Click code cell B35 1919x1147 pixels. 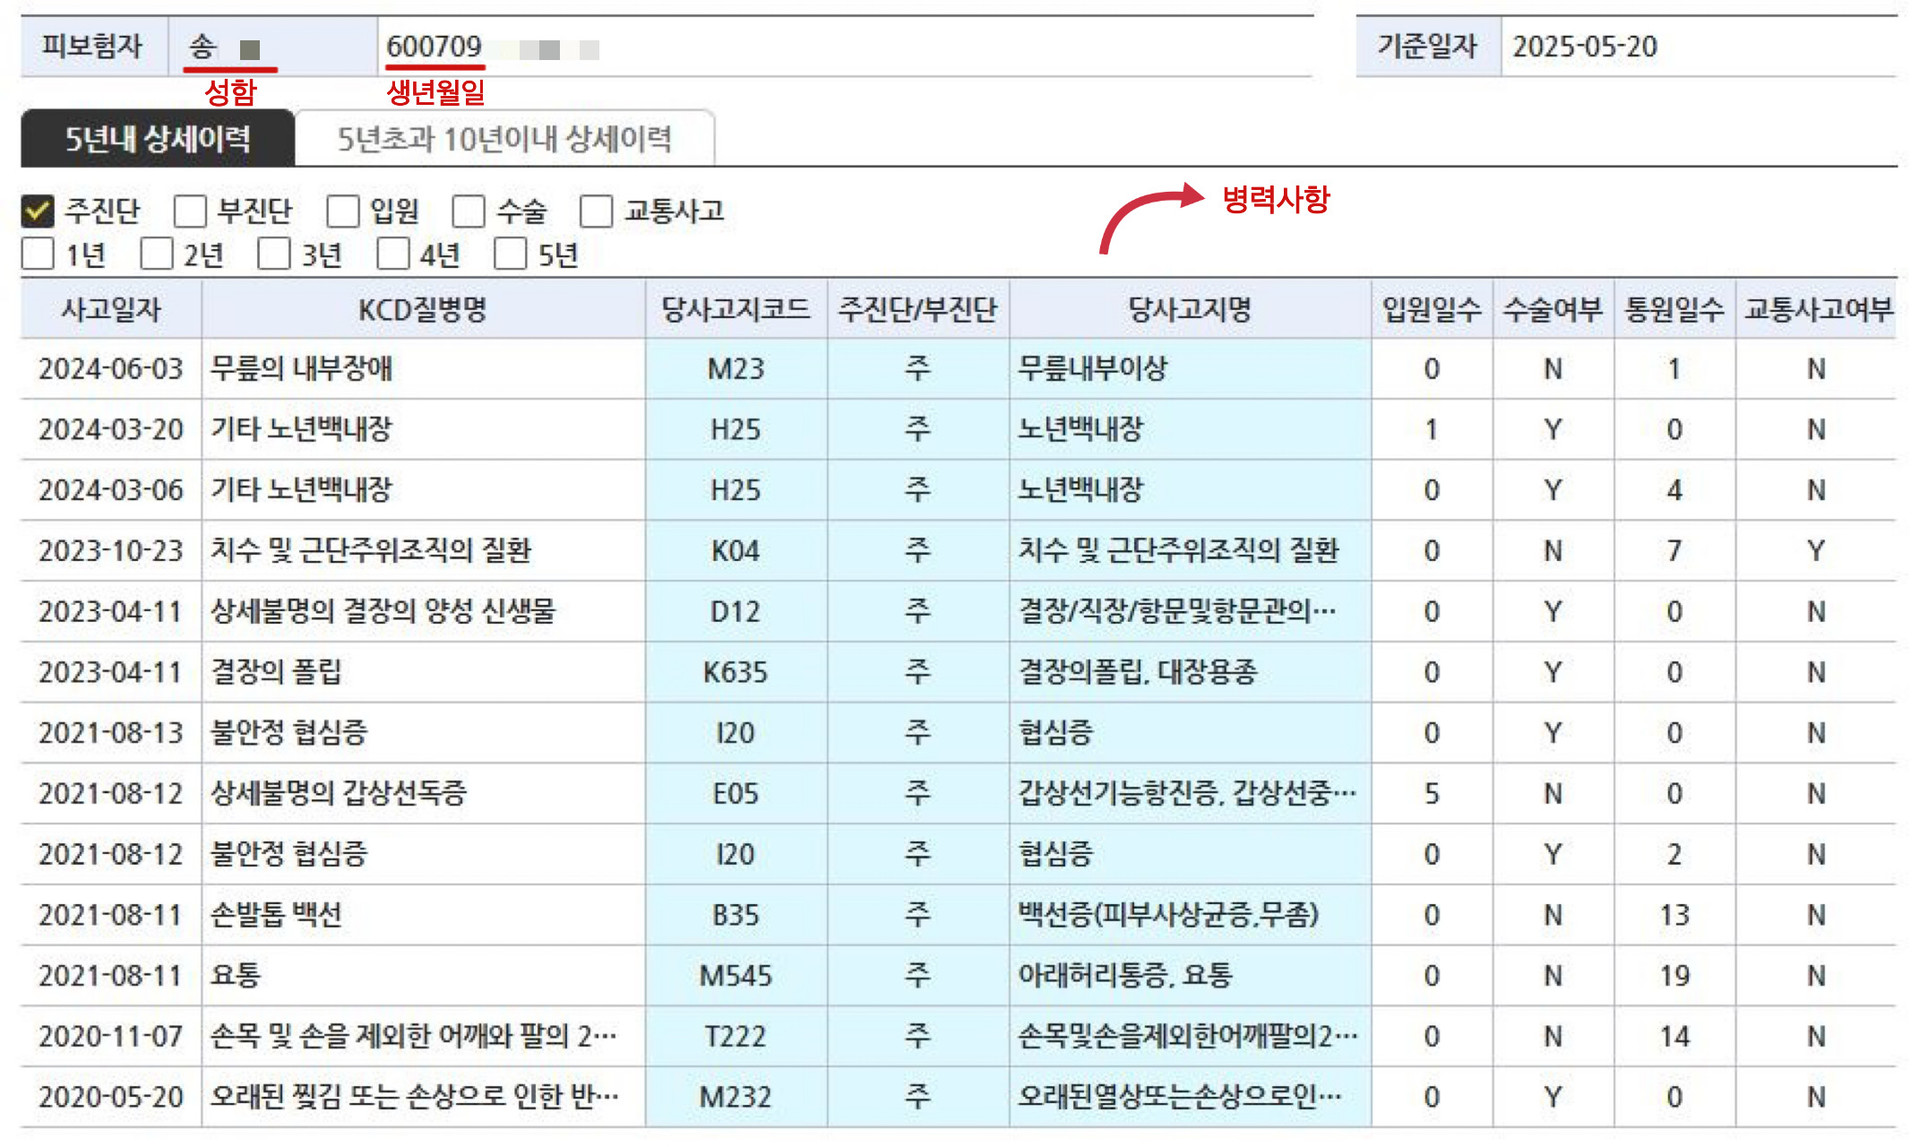click(736, 915)
